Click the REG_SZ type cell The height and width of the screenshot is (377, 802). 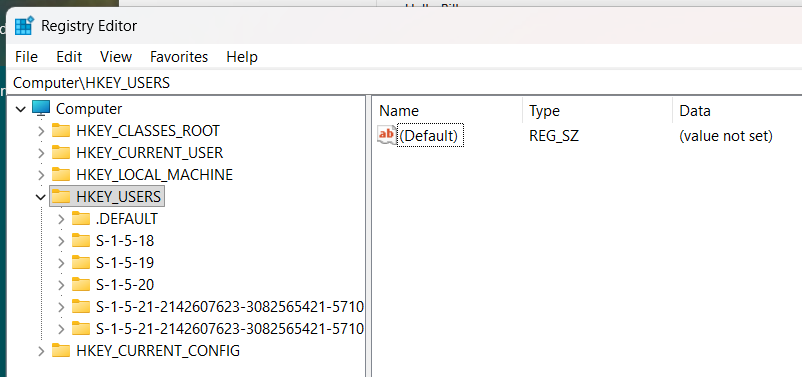[554, 136]
